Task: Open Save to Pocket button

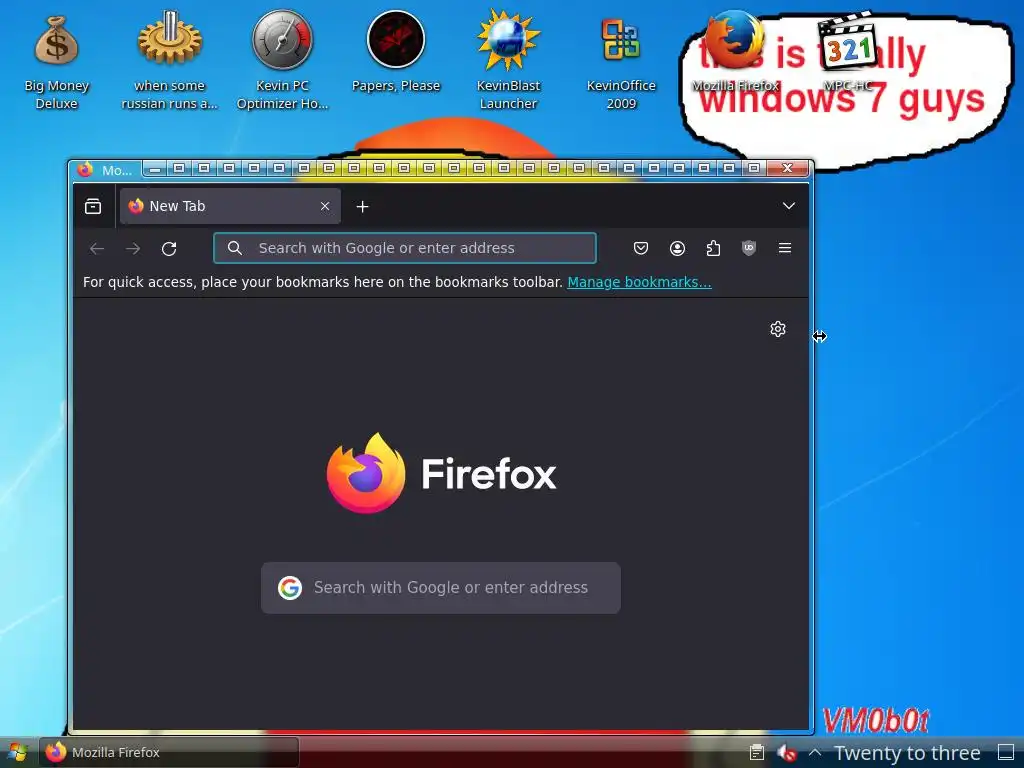Action: pyautogui.click(x=641, y=248)
